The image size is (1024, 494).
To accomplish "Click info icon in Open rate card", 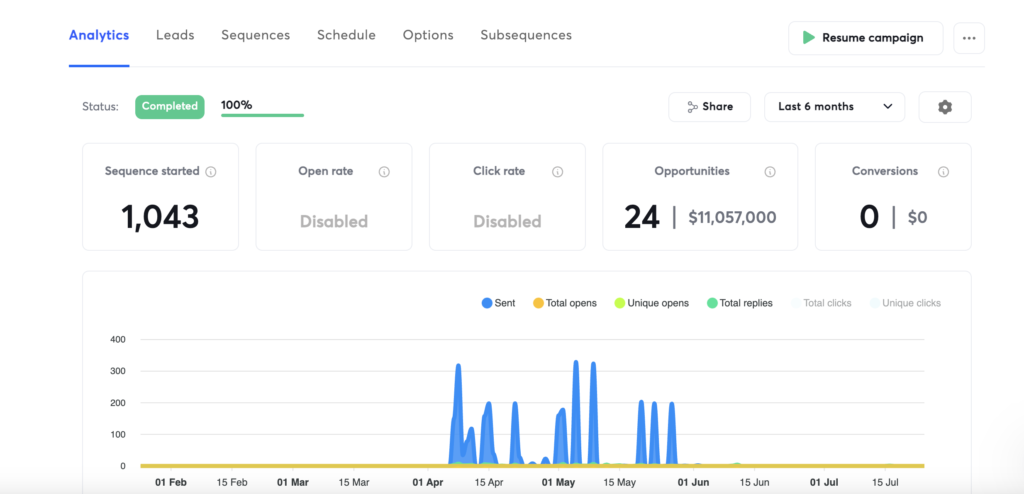I will (x=384, y=172).
